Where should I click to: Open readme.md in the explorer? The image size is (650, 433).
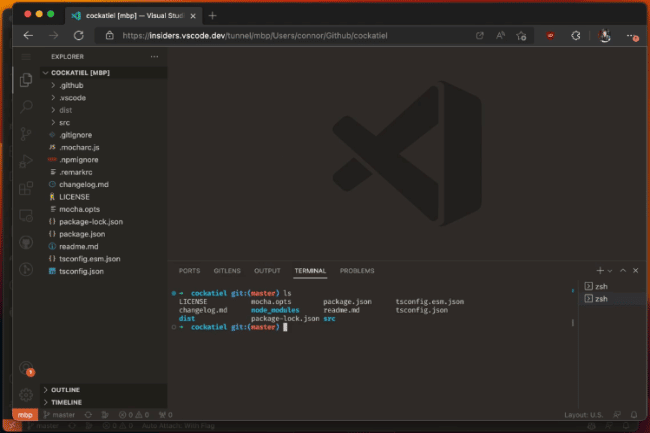[x=104, y=247]
